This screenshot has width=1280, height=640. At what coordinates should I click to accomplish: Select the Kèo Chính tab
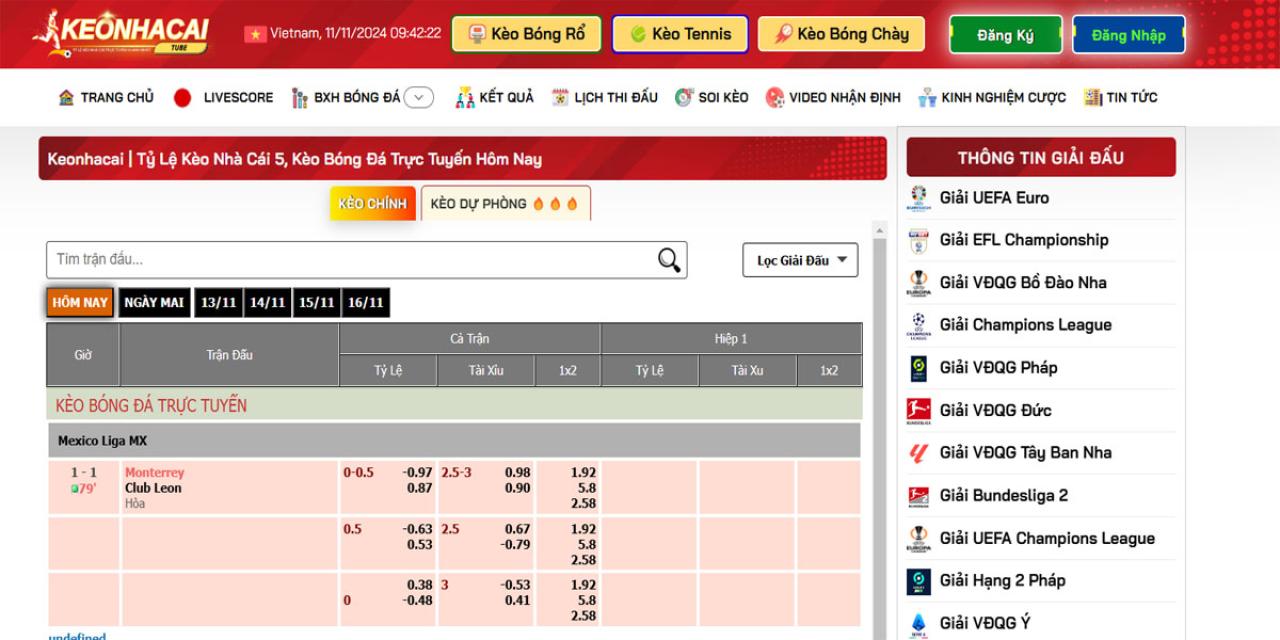tap(372, 204)
